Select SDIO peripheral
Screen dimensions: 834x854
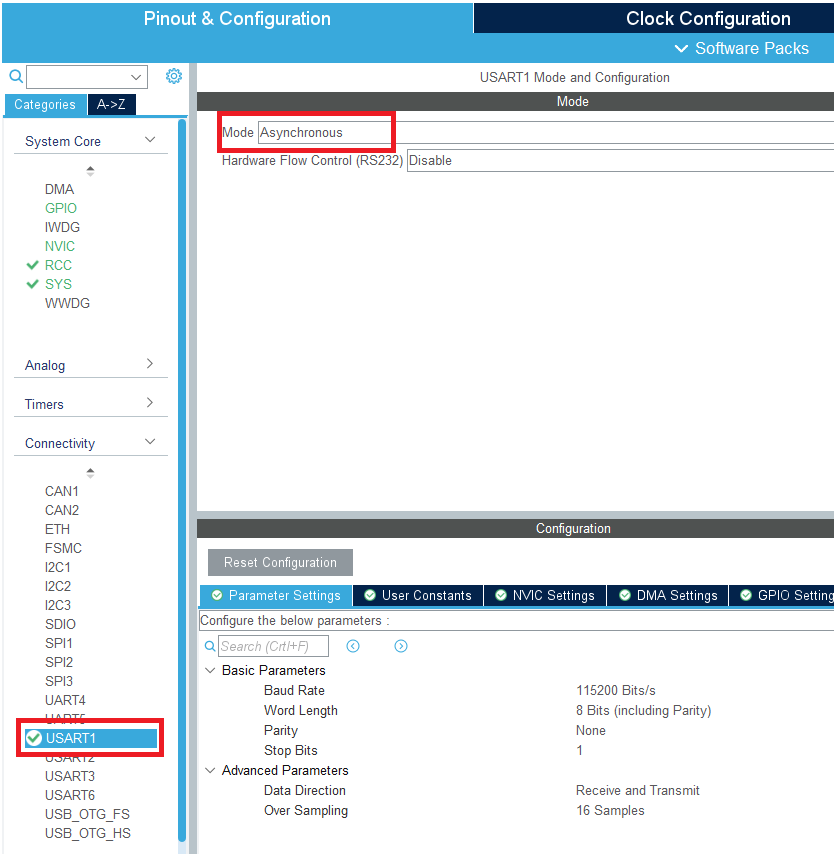(60, 624)
